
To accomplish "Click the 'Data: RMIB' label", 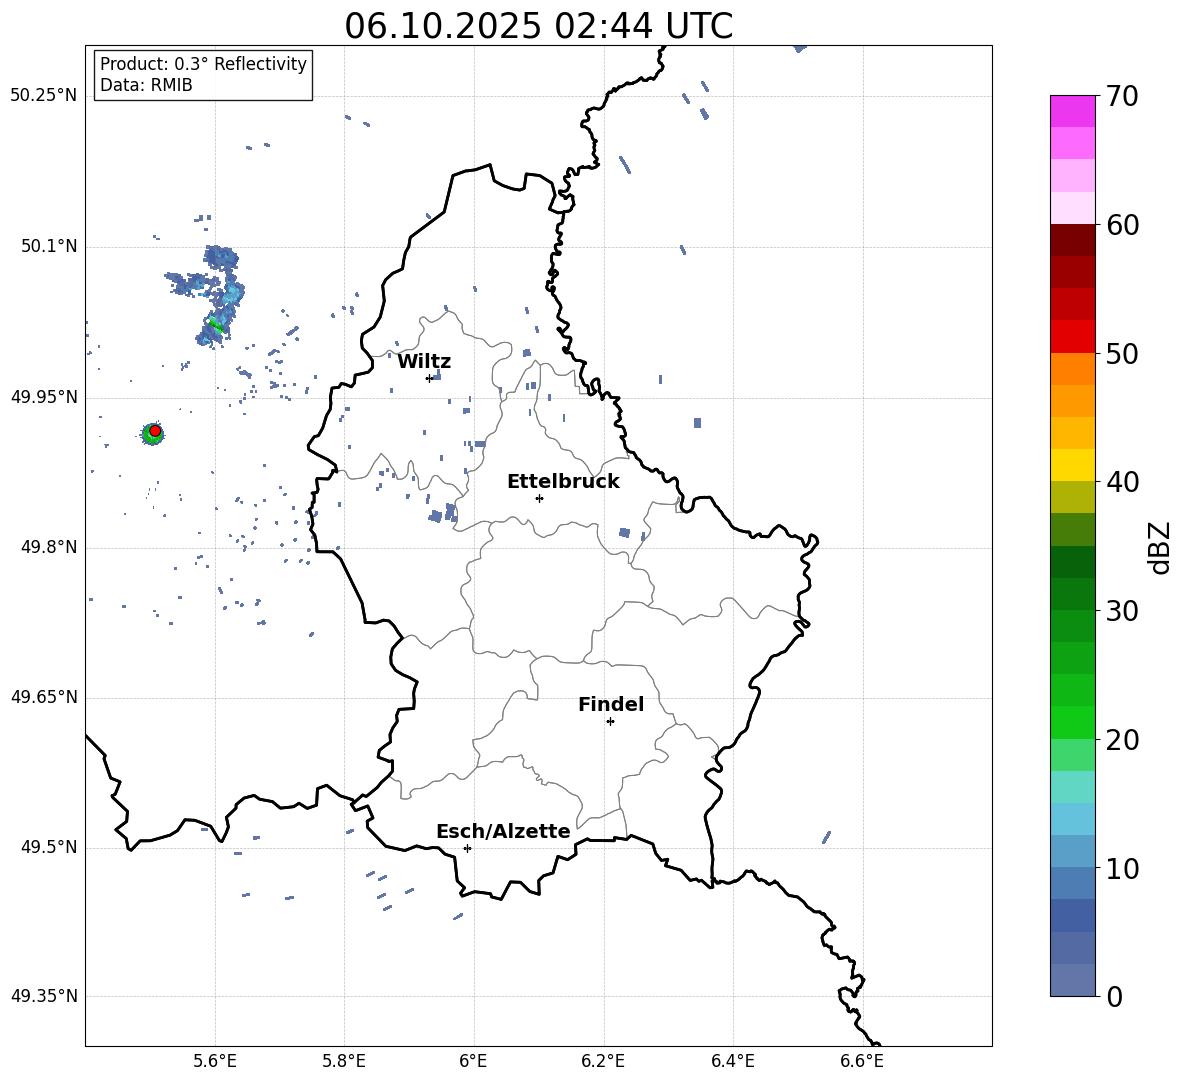I will tap(146, 85).
